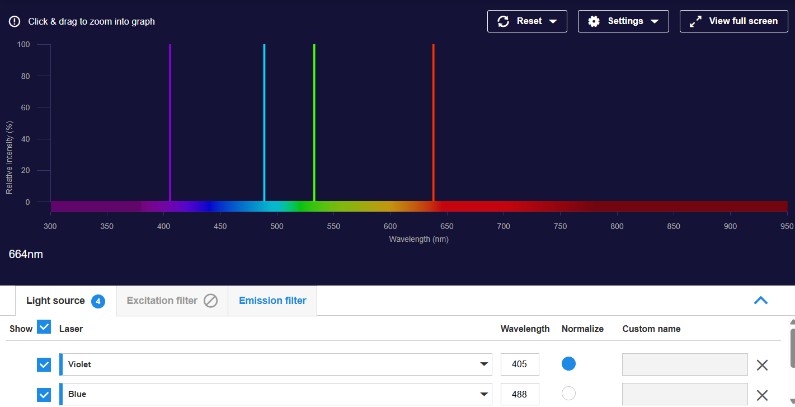Click the Violet wavelength field showing 405
Screen dimensions: 795x407
pos(520,365)
